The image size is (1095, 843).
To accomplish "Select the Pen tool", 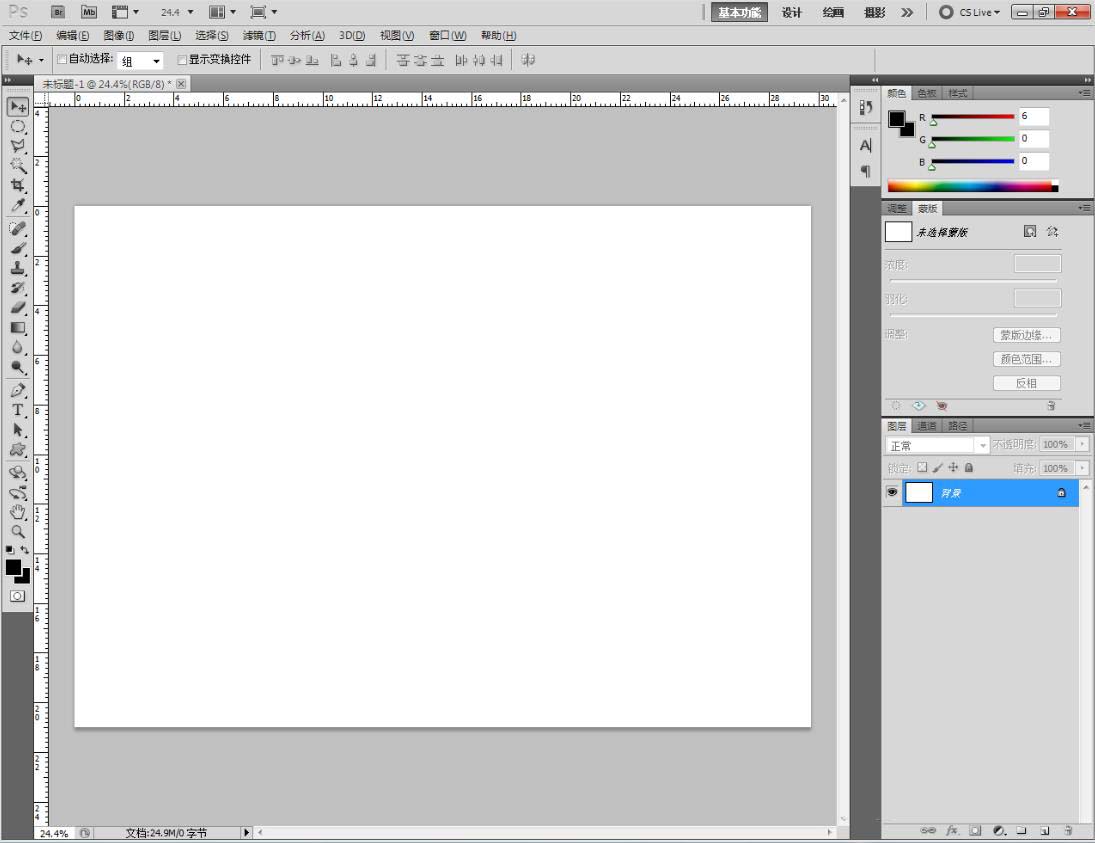I will (18, 390).
